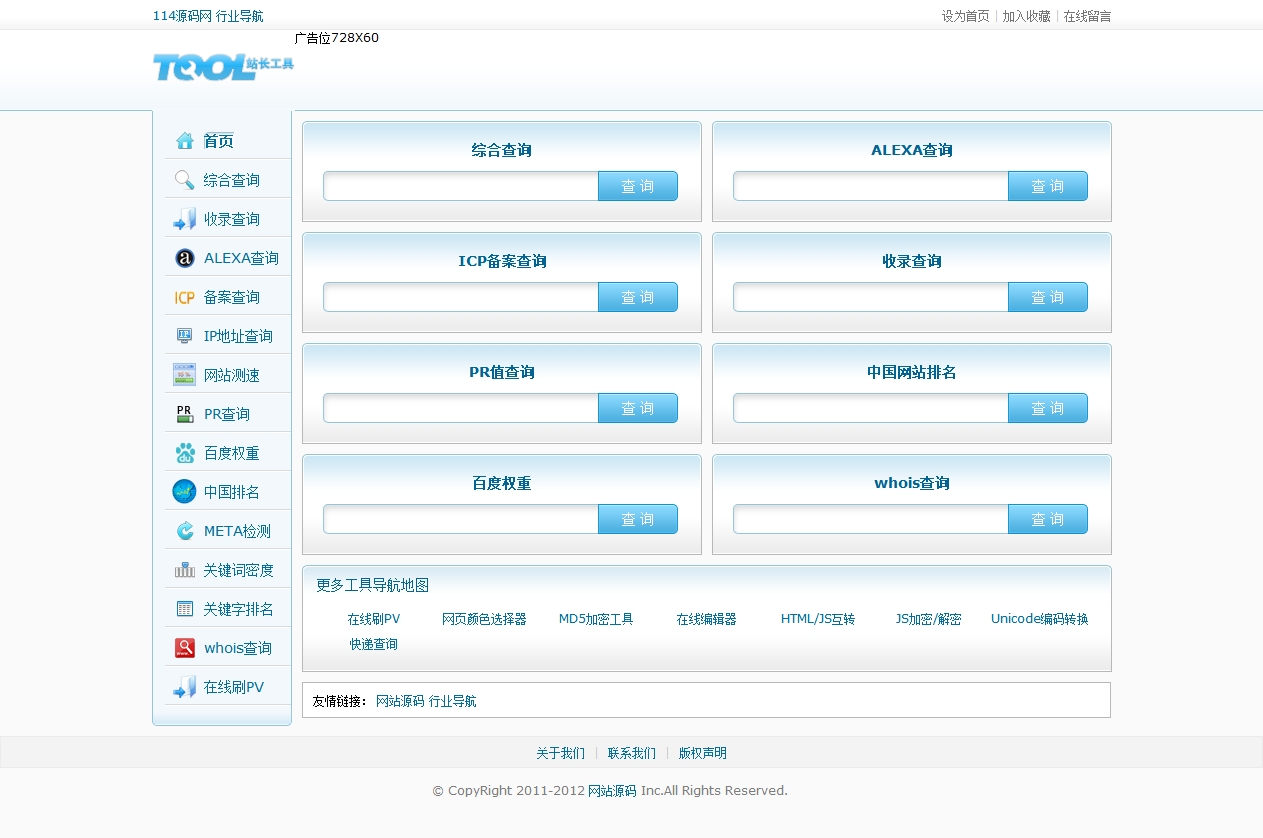Click the TOOL 站长工具 logo
Image resolution: width=1263 pixels, height=838 pixels.
pos(223,67)
